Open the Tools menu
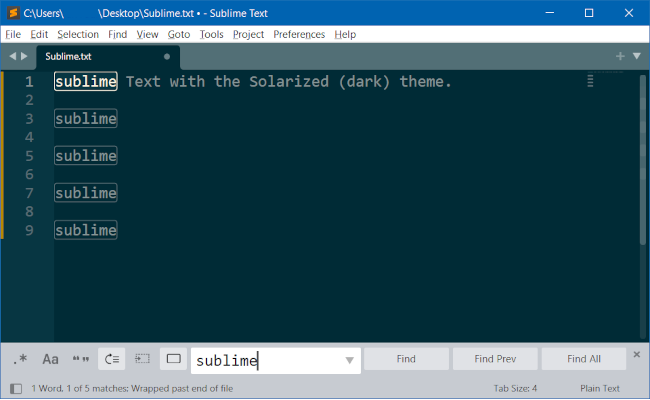650x400 pixels. [x=211, y=34]
